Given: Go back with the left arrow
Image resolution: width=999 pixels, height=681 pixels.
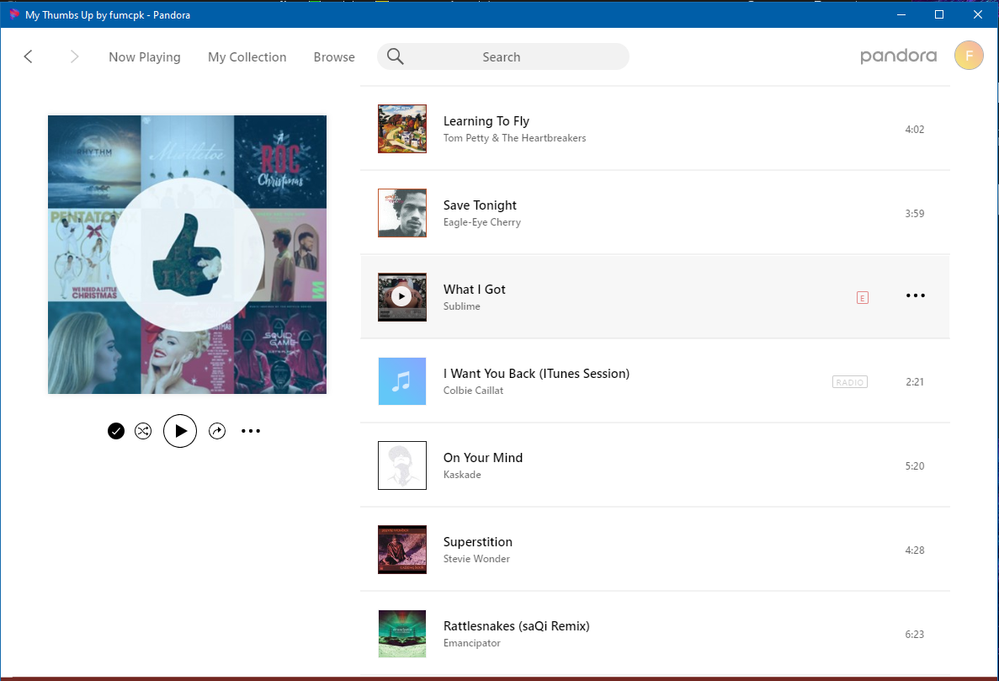Looking at the screenshot, I should tap(28, 57).
